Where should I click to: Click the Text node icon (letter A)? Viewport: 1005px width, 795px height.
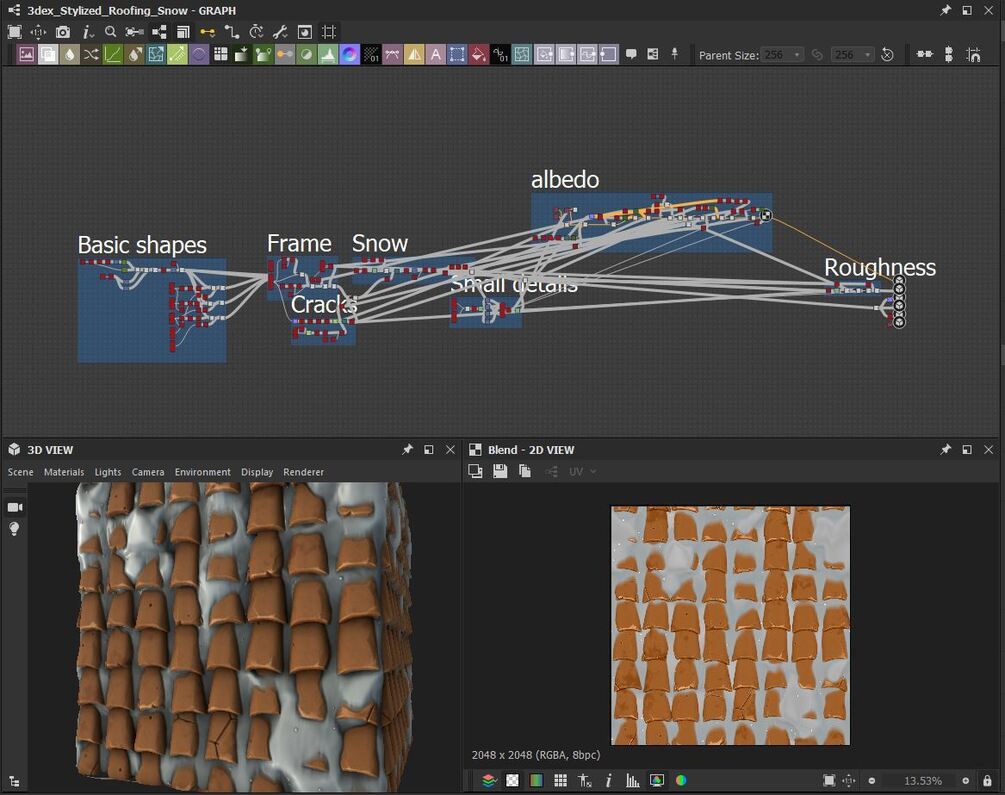point(435,55)
